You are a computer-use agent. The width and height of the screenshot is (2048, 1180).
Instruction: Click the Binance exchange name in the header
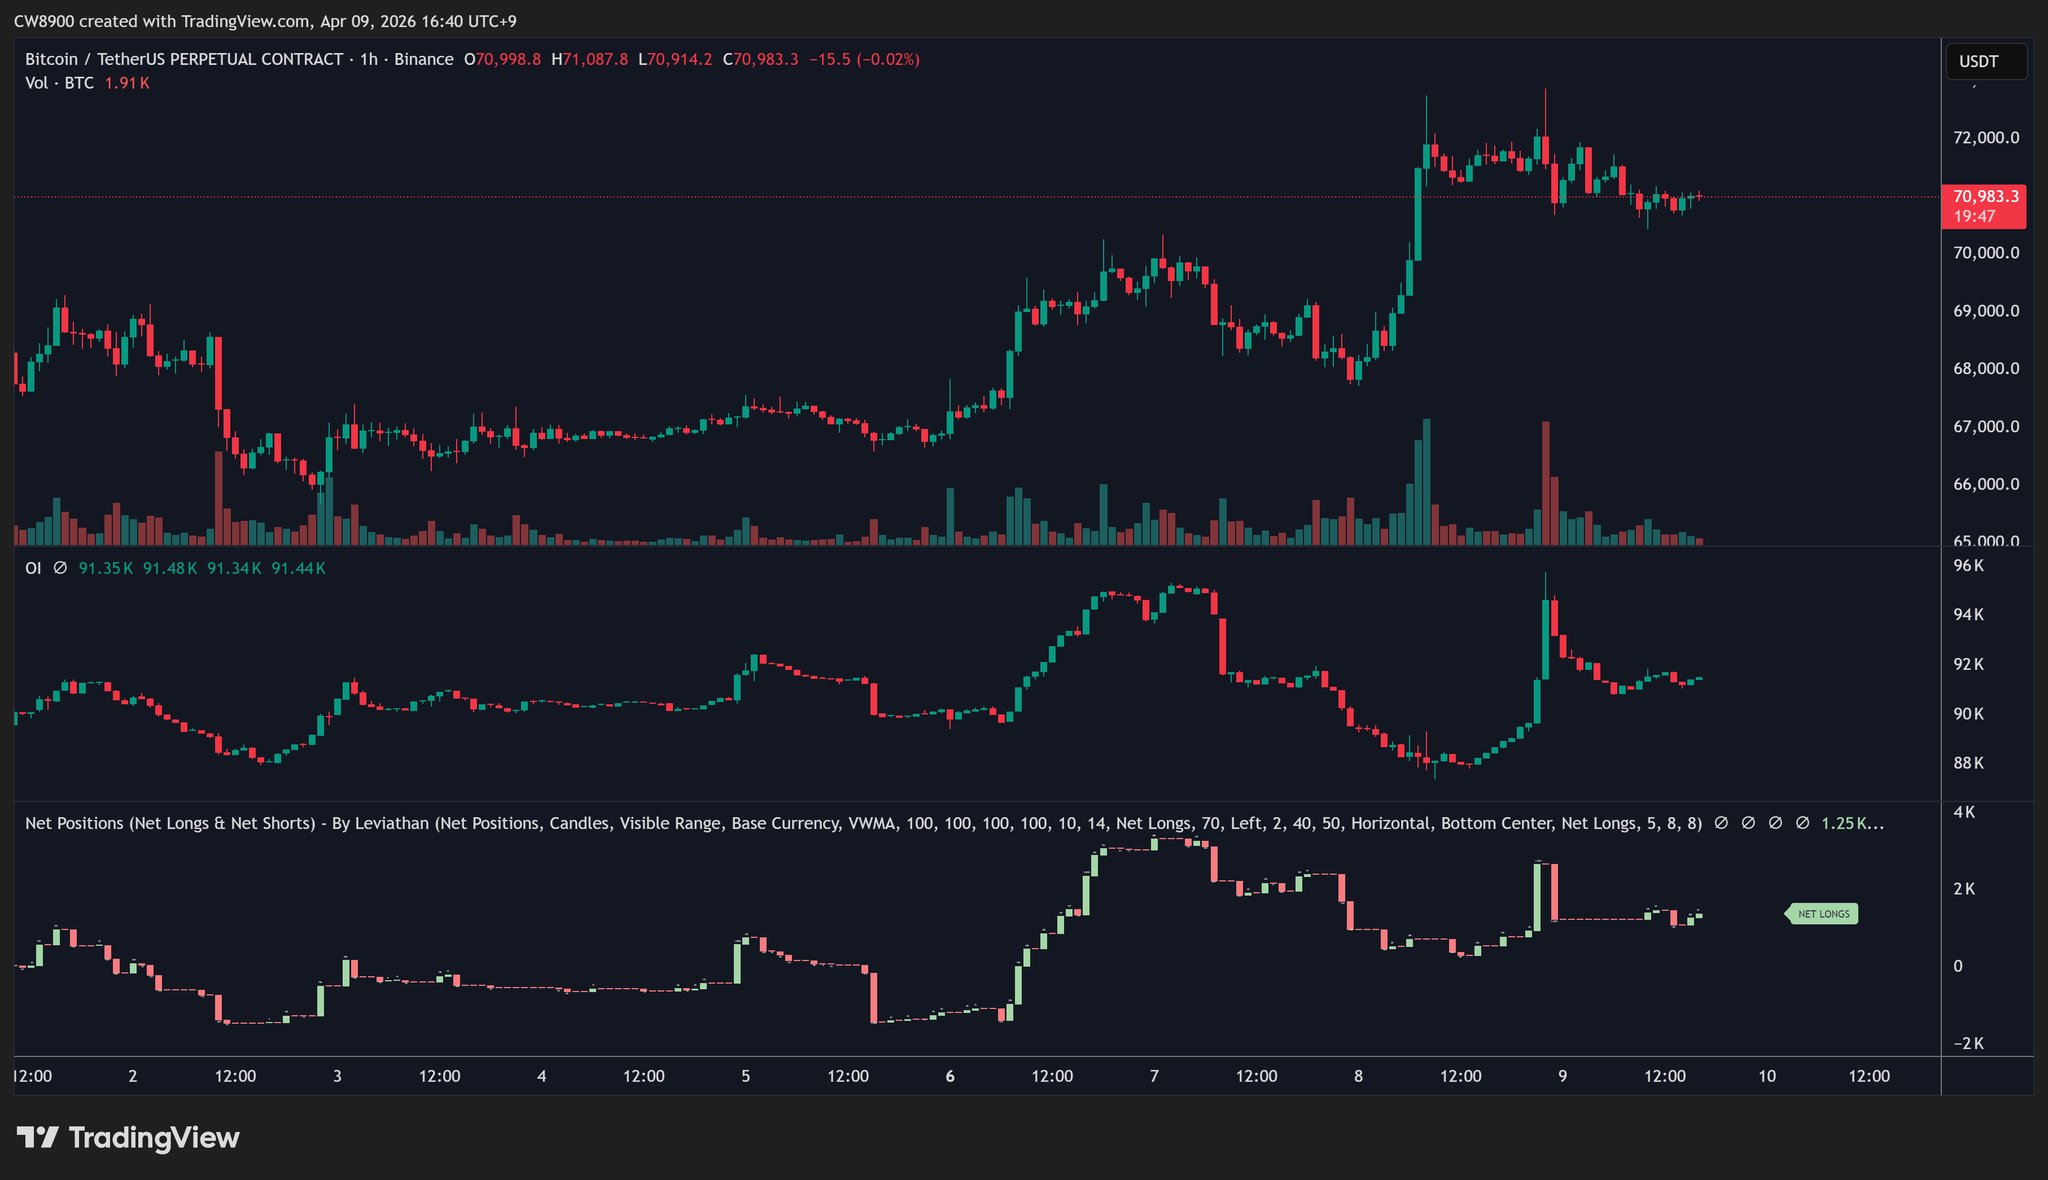click(x=423, y=59)
